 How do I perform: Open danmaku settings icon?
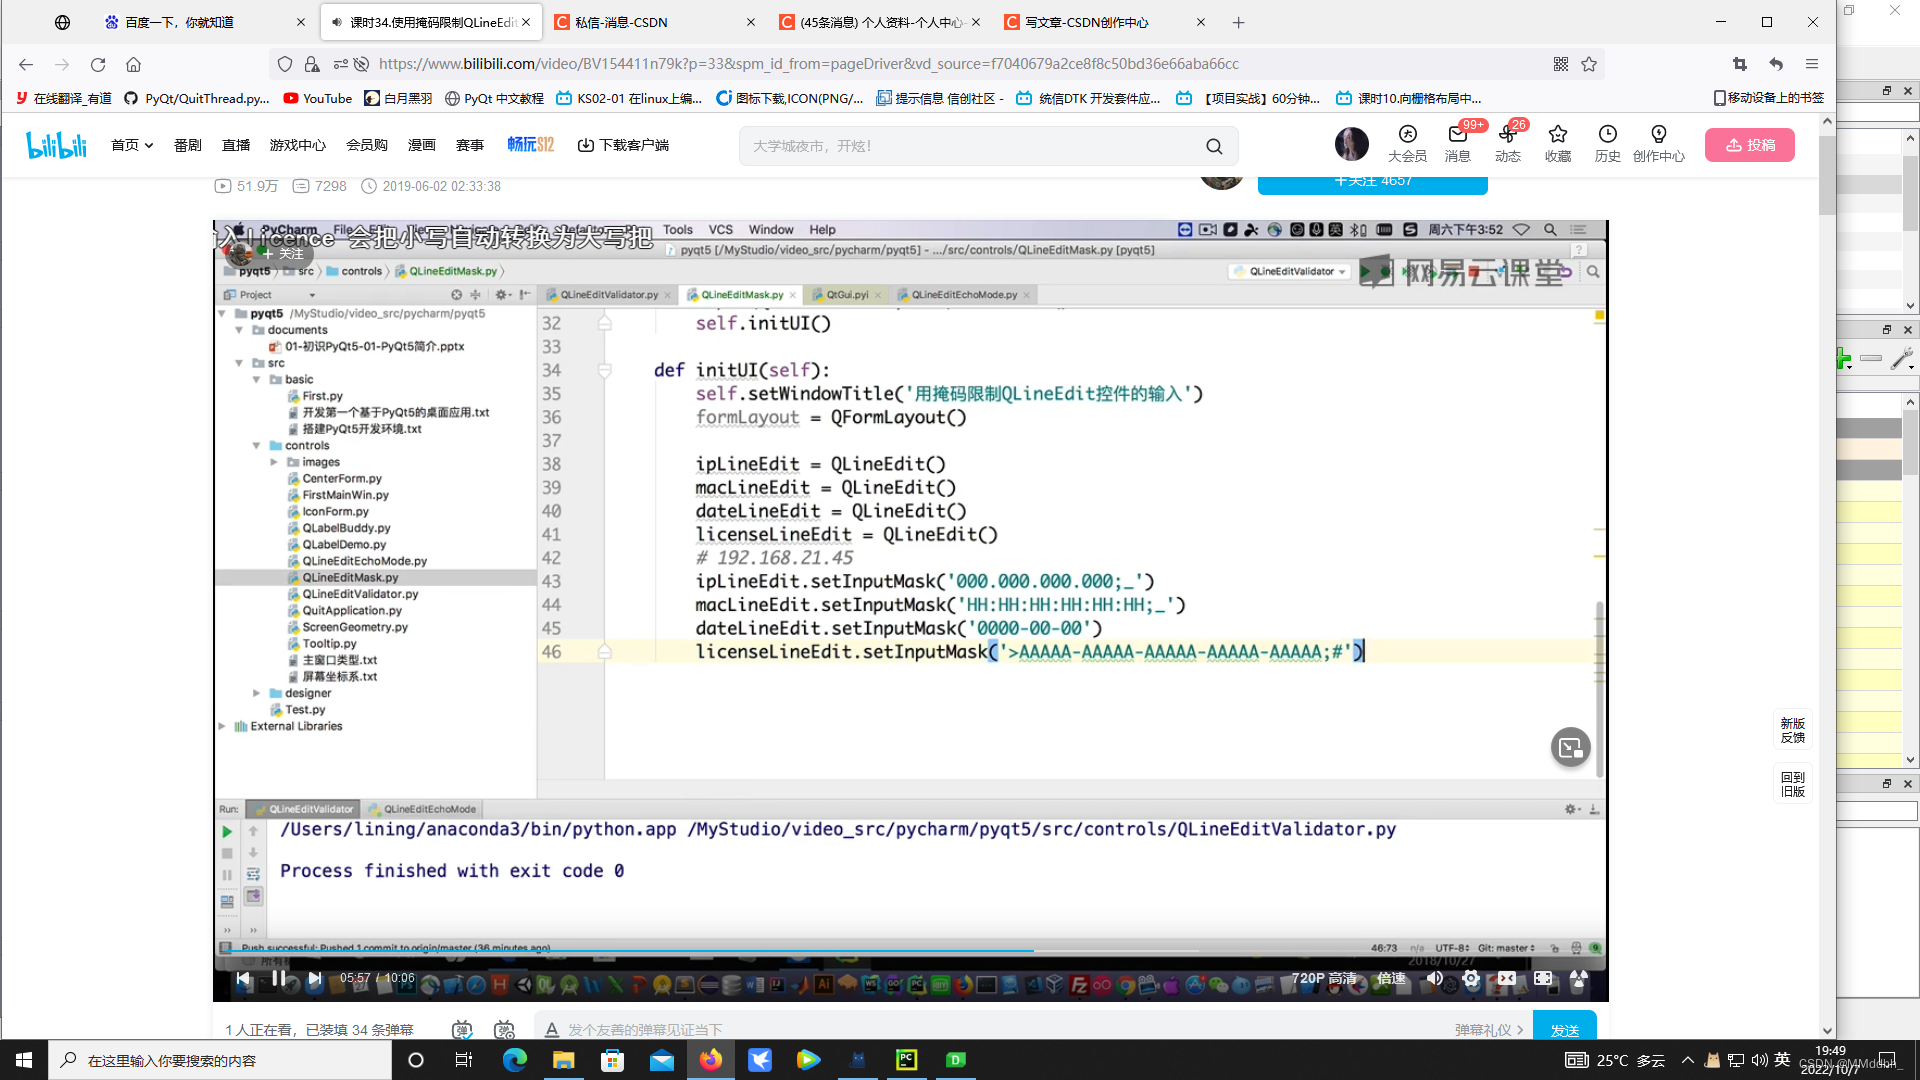coord(504,1029)
